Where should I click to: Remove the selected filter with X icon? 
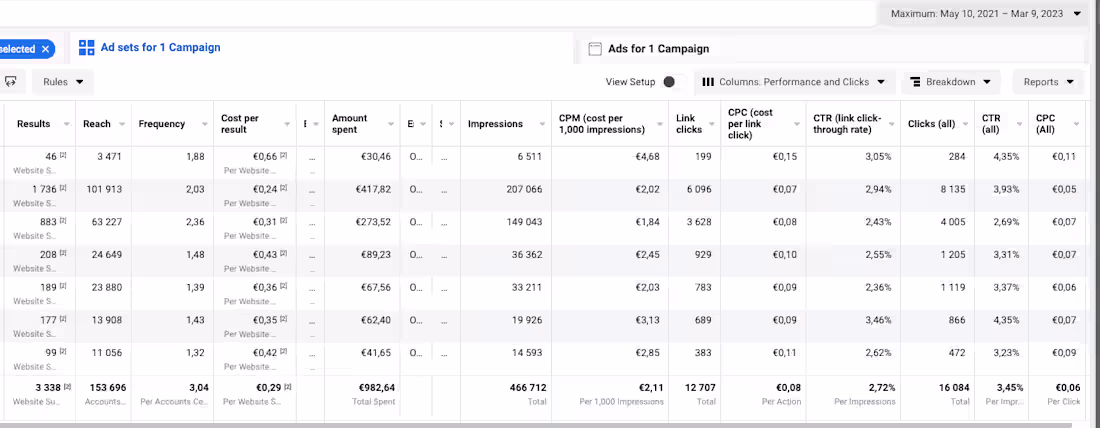click(x=45, y=49)
